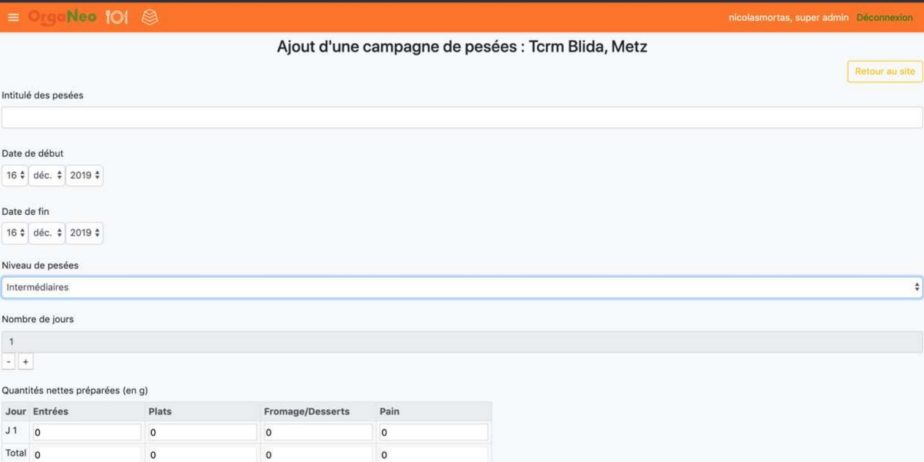This screenshot has height=462, width=924.
Task: Click the Retour au site button
Action: coord(885,71)
